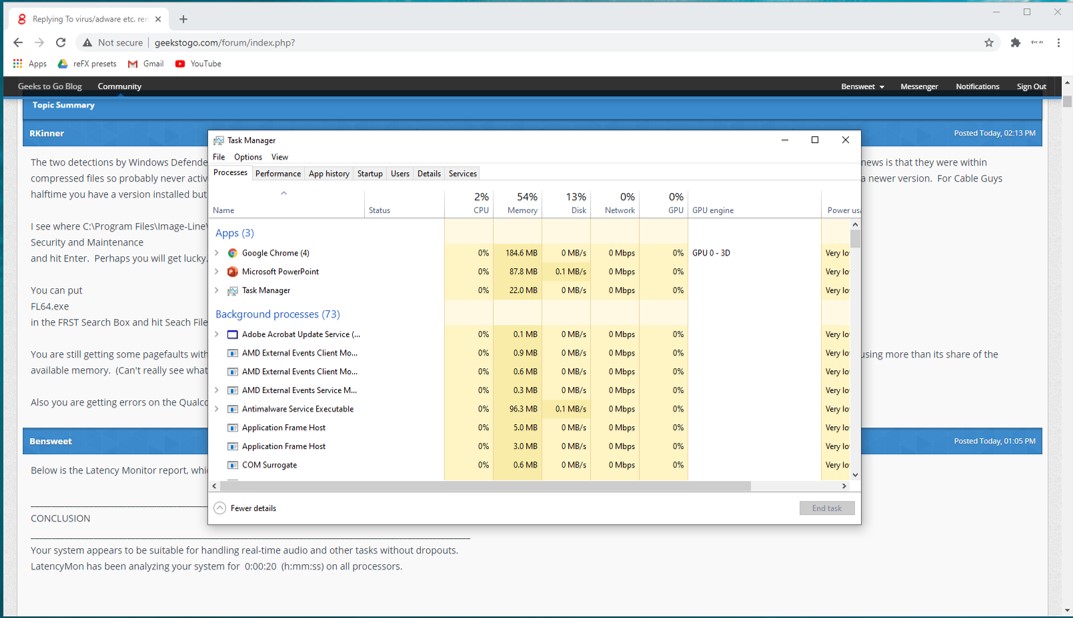Image resolution: width=1073 pixels, height=618 pixels.
Task: Click Task Manager vertical scrollbar thumb
Action: coord(855,238)
